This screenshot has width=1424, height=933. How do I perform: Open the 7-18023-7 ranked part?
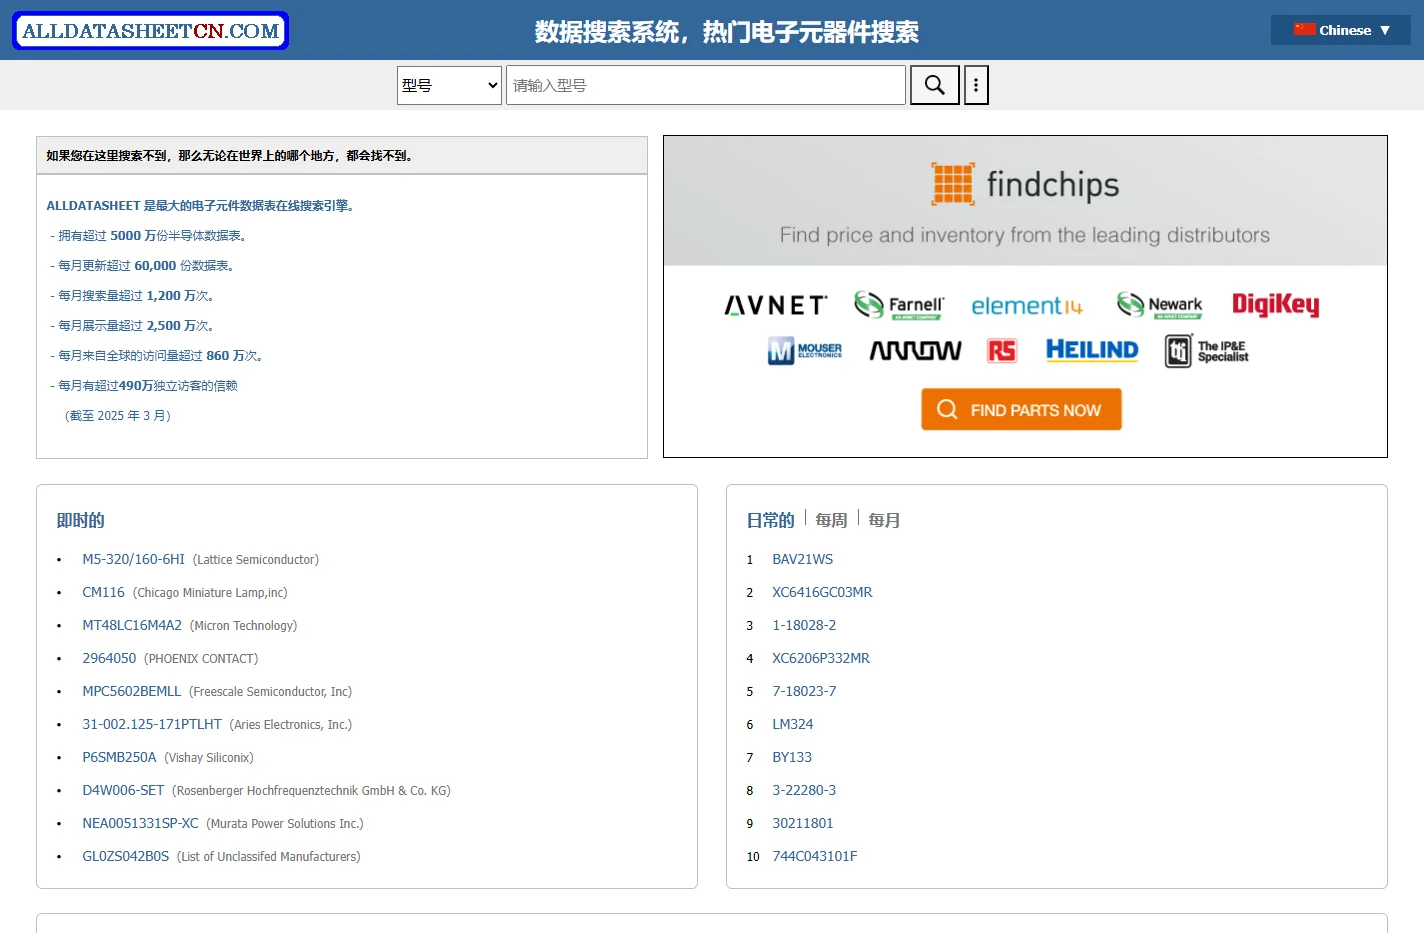[x=804, y=691]
